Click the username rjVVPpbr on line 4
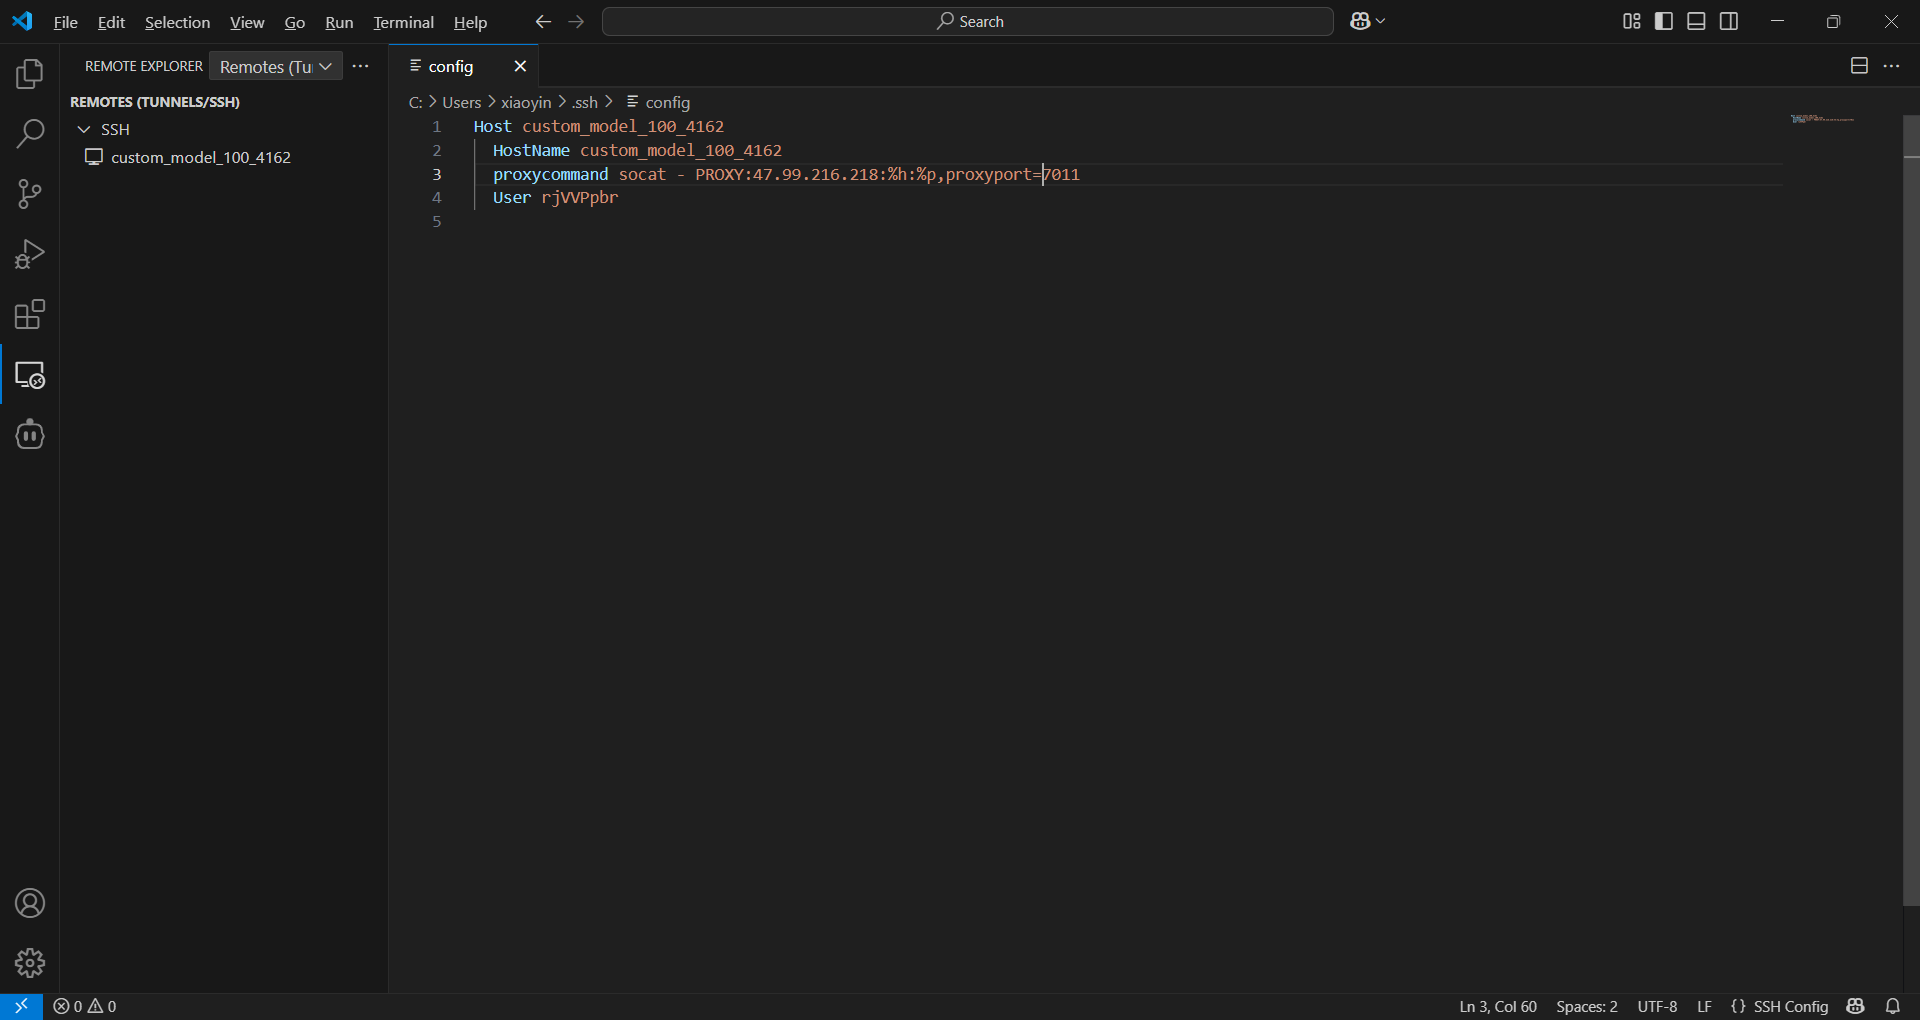The width and height of the screenshot is (1920, 1020). [580, 197]
